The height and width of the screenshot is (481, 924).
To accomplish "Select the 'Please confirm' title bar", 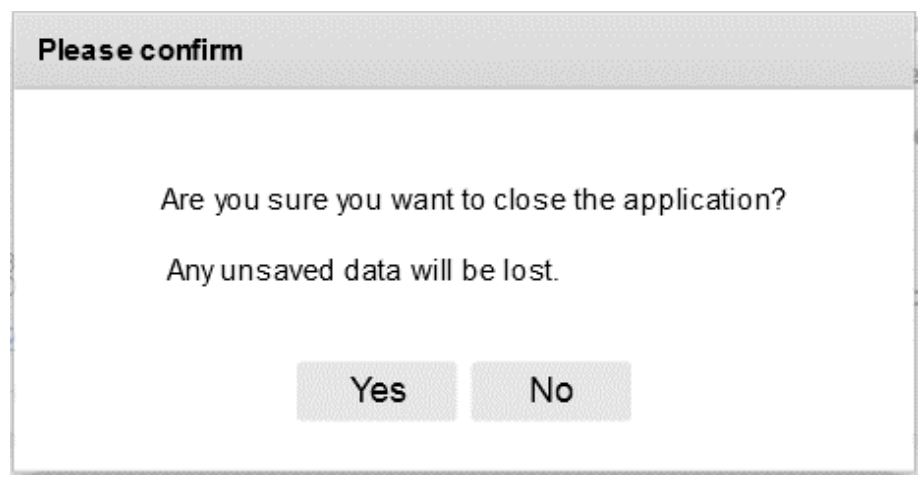I will (x=464, y=51).
